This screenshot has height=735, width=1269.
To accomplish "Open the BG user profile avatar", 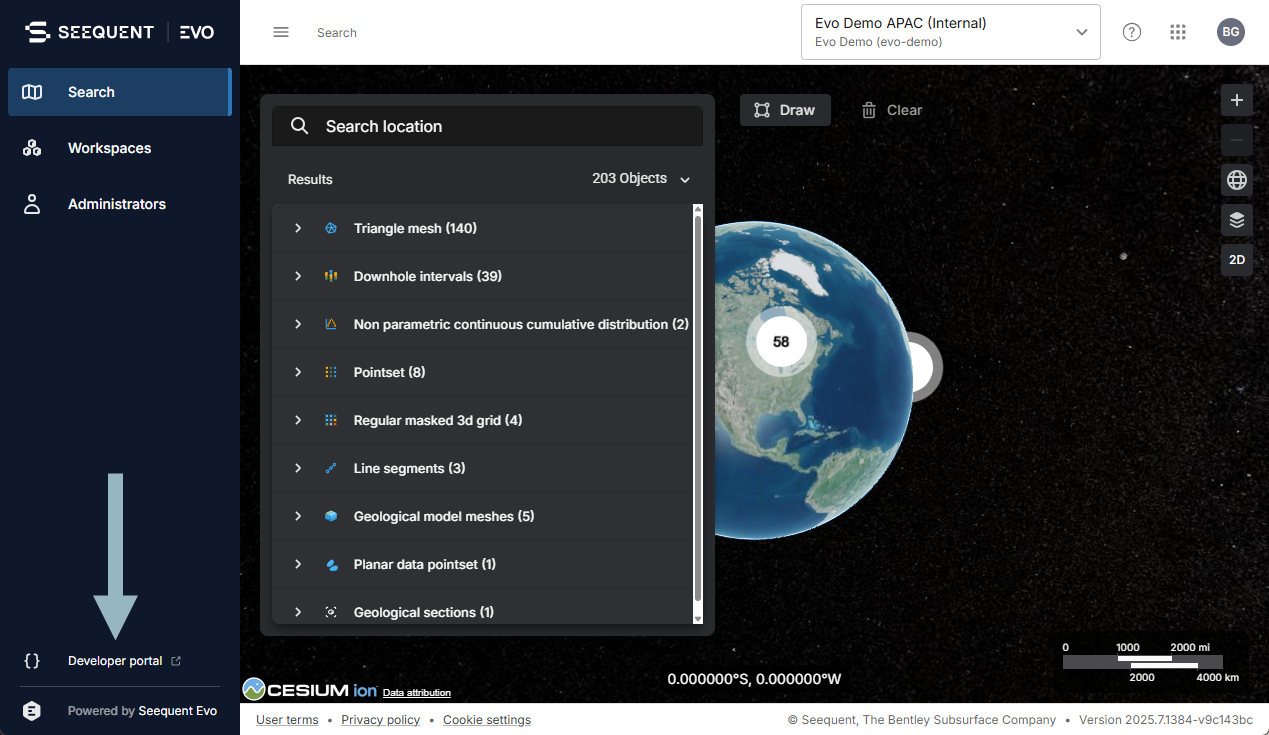I will tap(1231, 32).
